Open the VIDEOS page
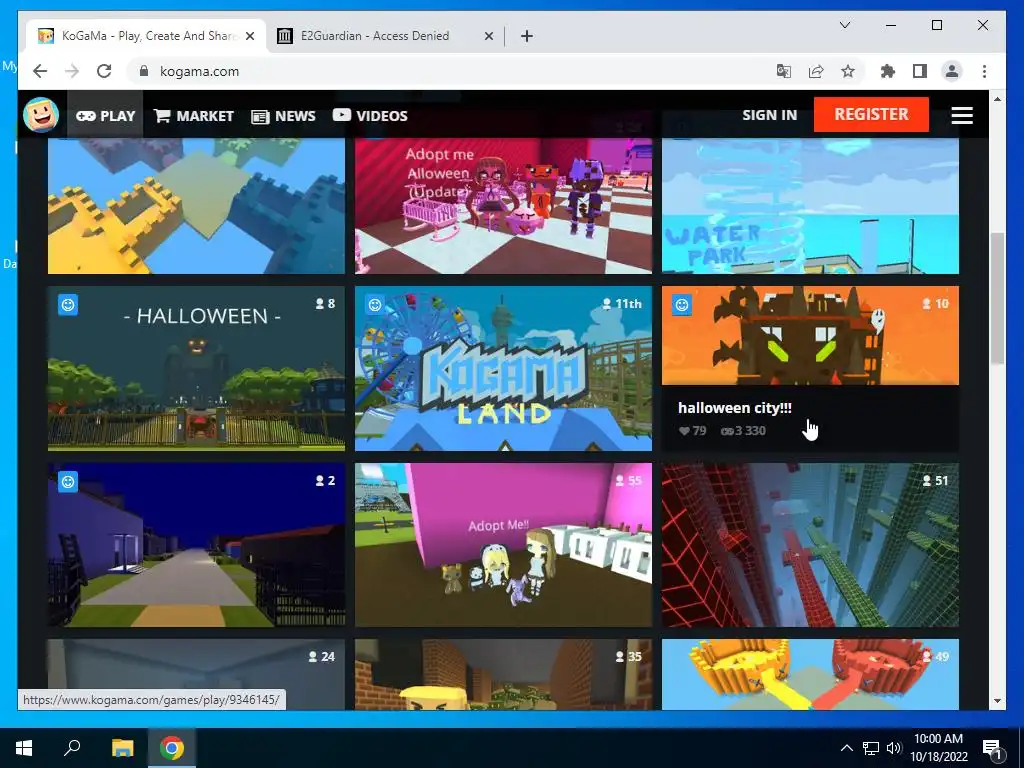The height and width of the screenshot is (768, 1024). pos(370,116)
